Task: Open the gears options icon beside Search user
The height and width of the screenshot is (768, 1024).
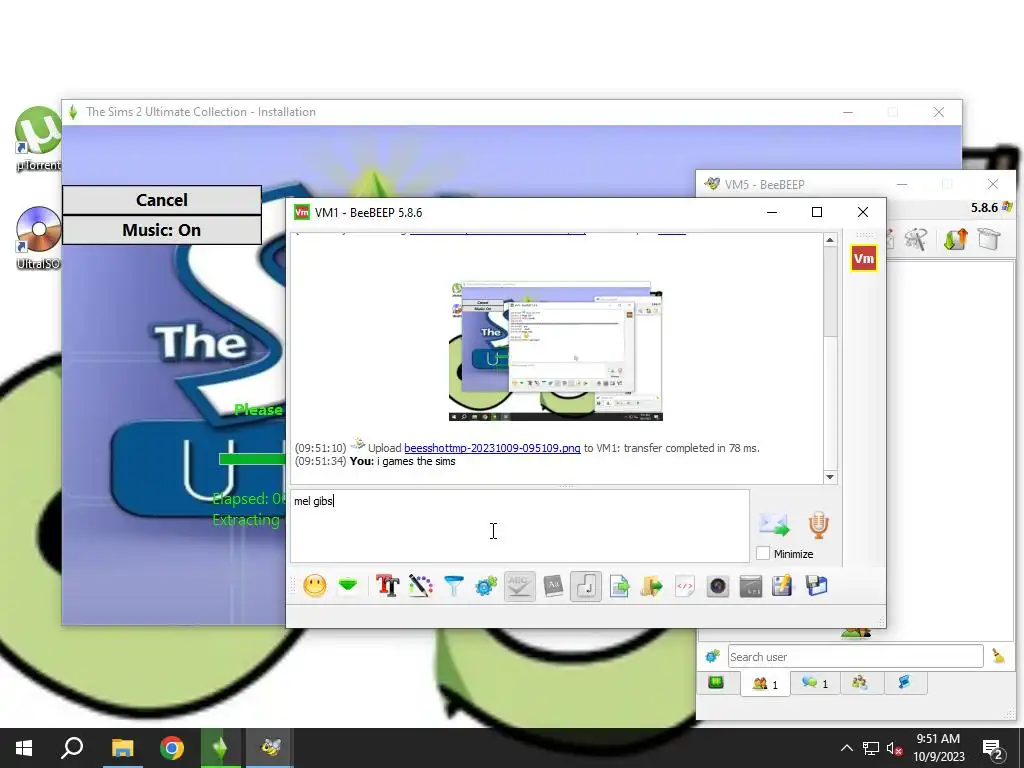Action: pos(712,656)
